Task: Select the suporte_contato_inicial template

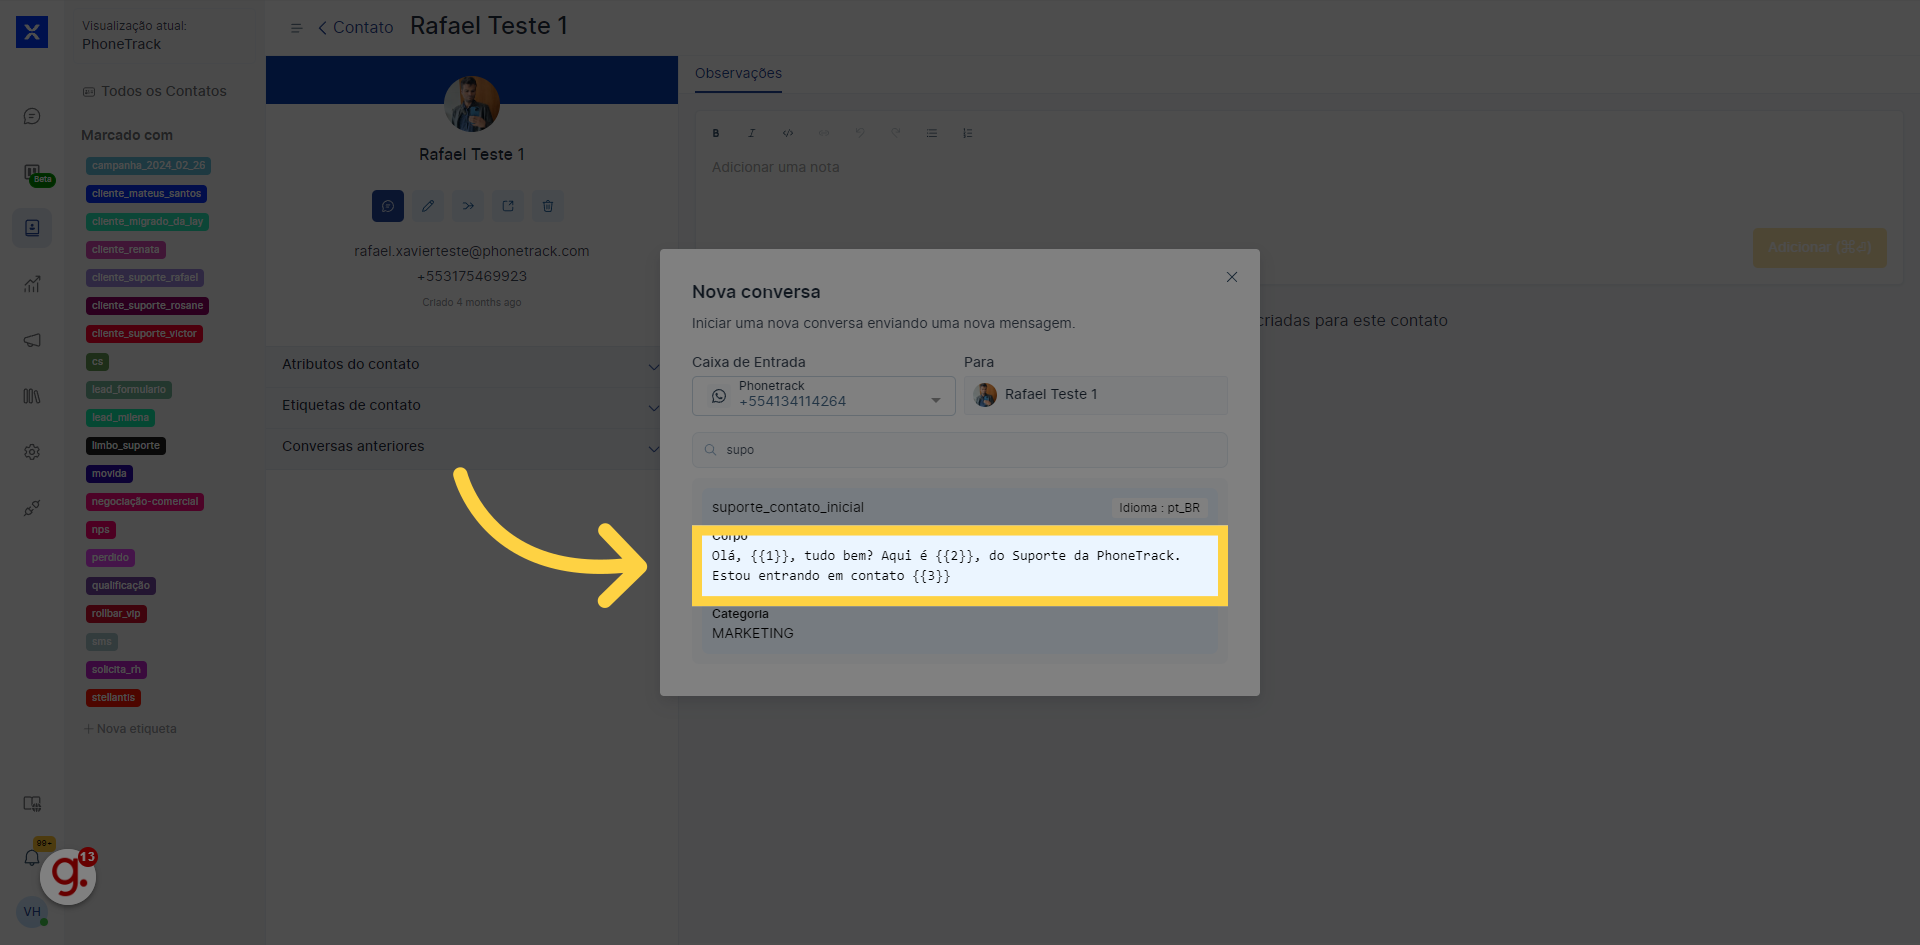Action: click(x=960, y=570)
